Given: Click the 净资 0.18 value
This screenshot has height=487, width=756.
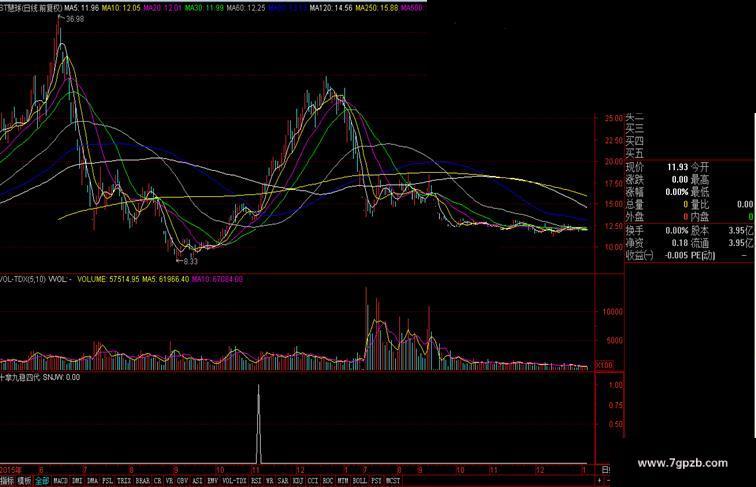Looking at the screenshot, I should point(680,244).
